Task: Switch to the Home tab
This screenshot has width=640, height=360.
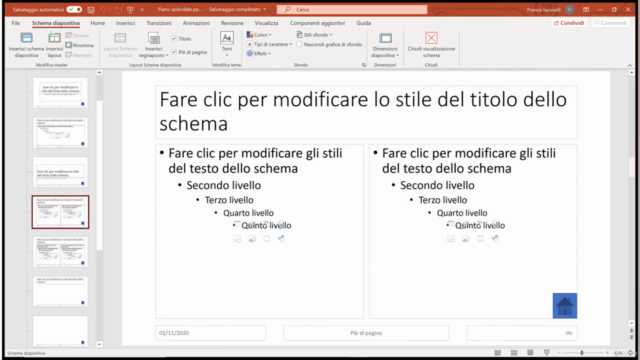Action: pos(98,23)
